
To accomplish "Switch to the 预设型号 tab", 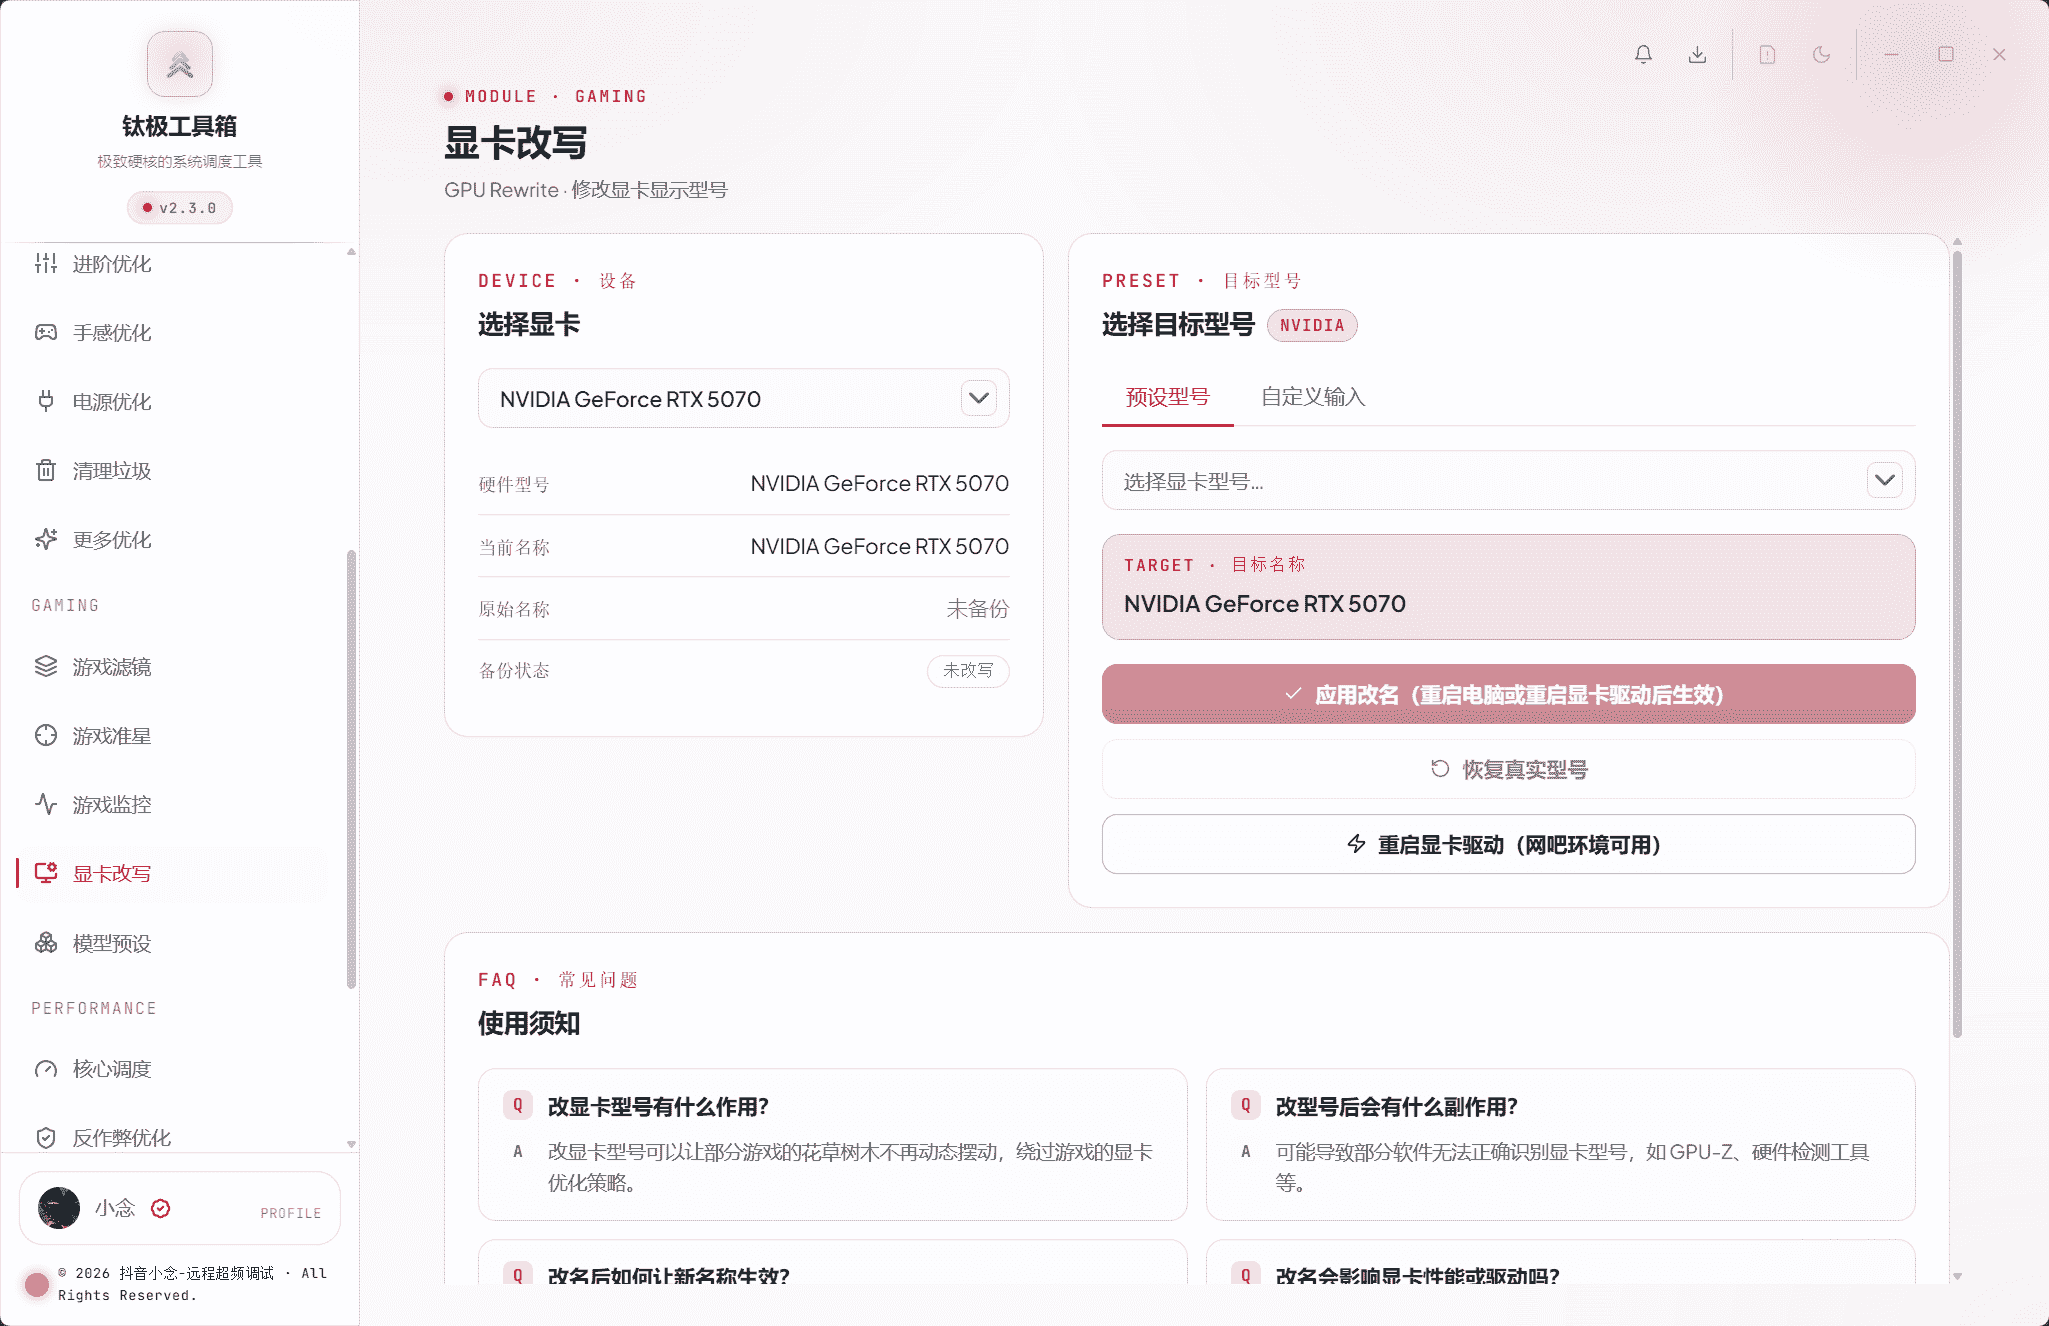I will pos(1167,398).
